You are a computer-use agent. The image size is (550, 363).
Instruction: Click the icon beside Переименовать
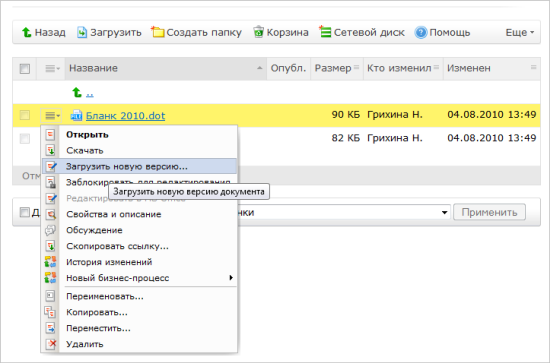[50, 296]
